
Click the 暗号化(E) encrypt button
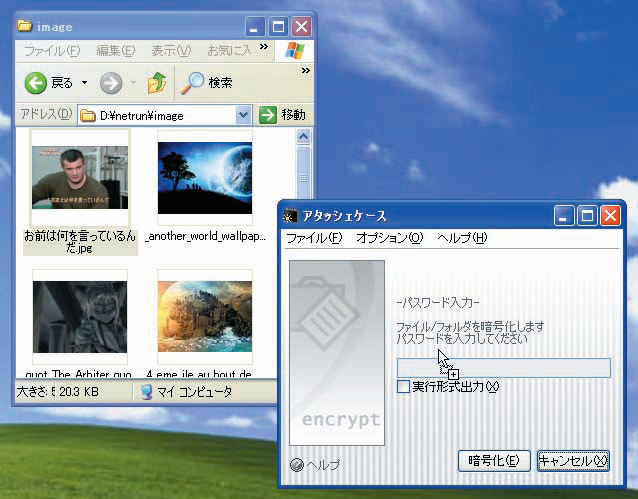494,461
